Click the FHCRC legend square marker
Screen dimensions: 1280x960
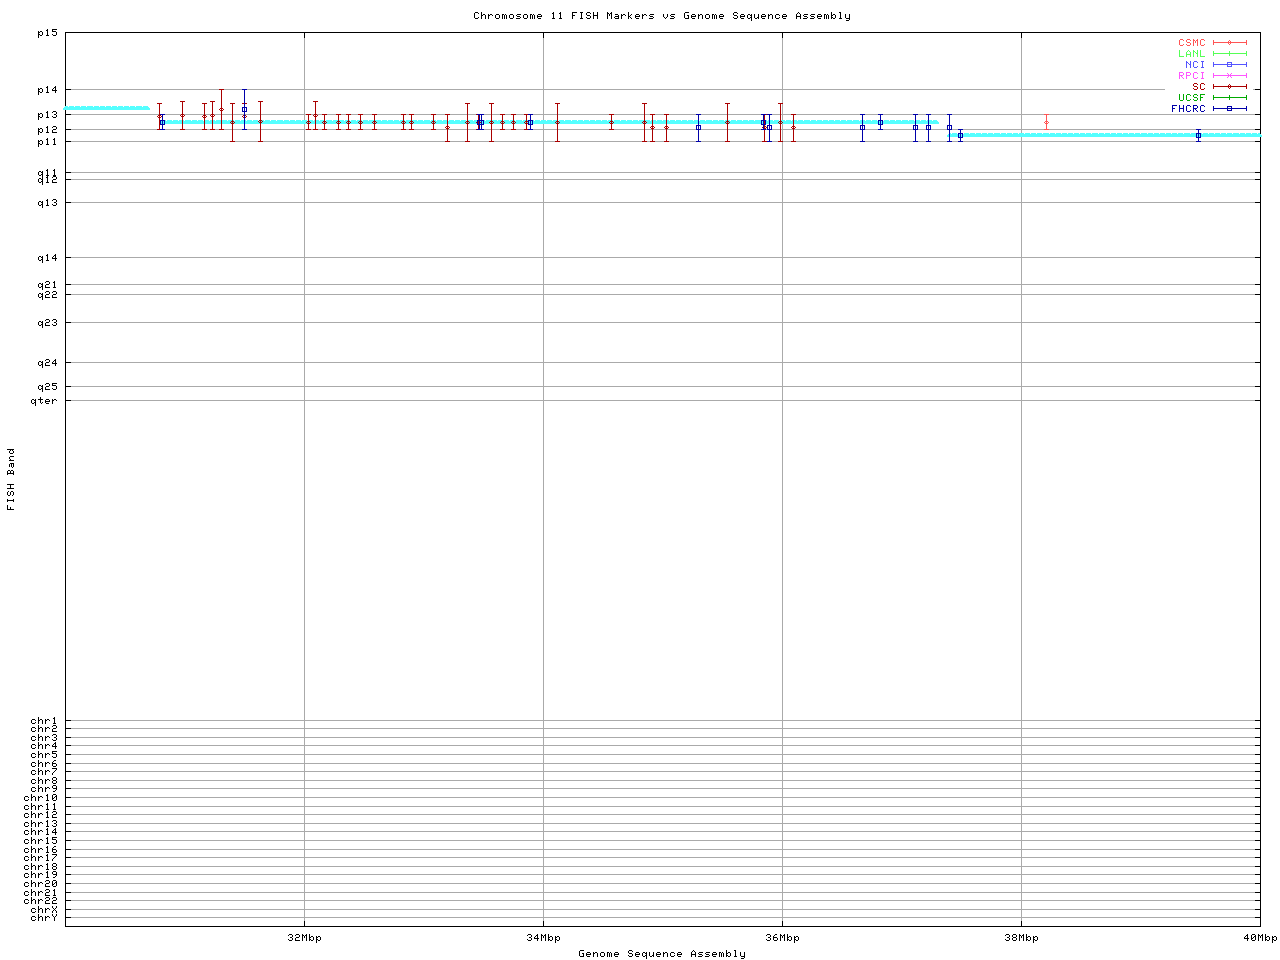tap(1229, 109)
